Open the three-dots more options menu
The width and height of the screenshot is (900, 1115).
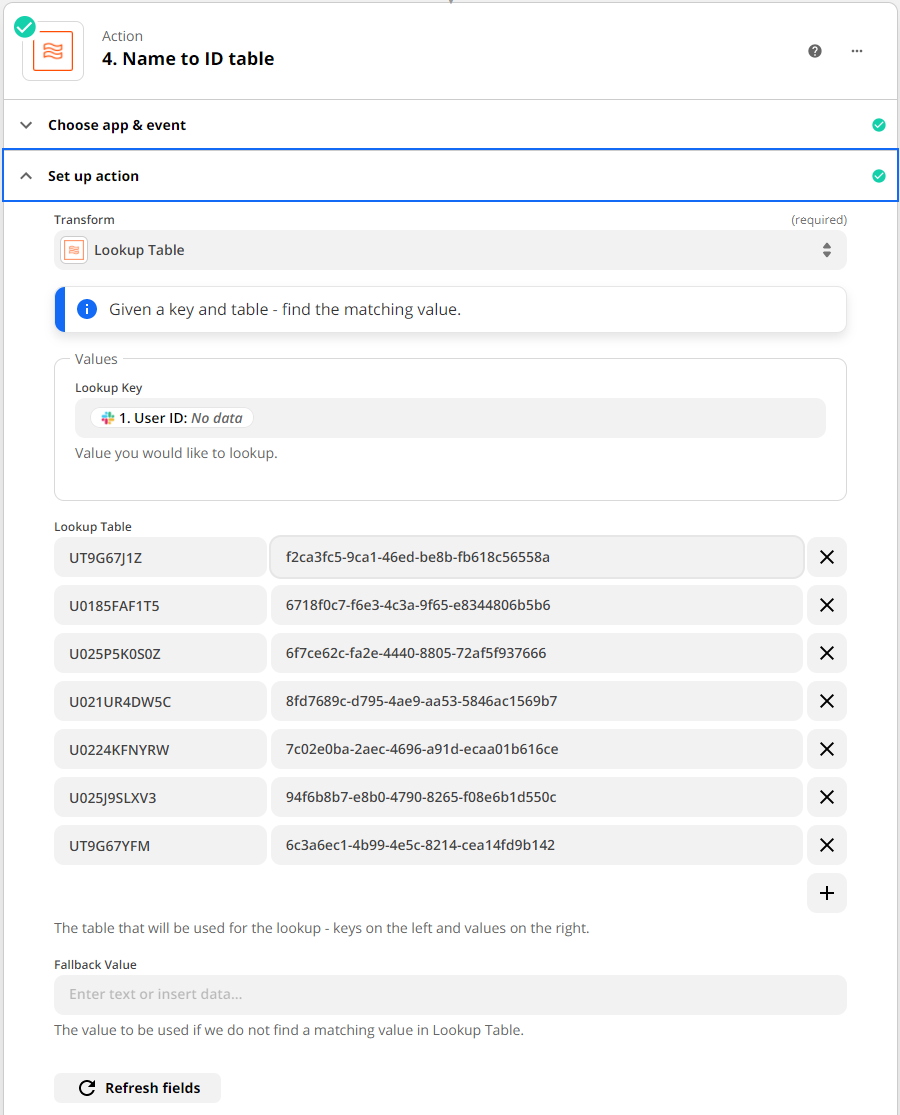click(857, 51)
